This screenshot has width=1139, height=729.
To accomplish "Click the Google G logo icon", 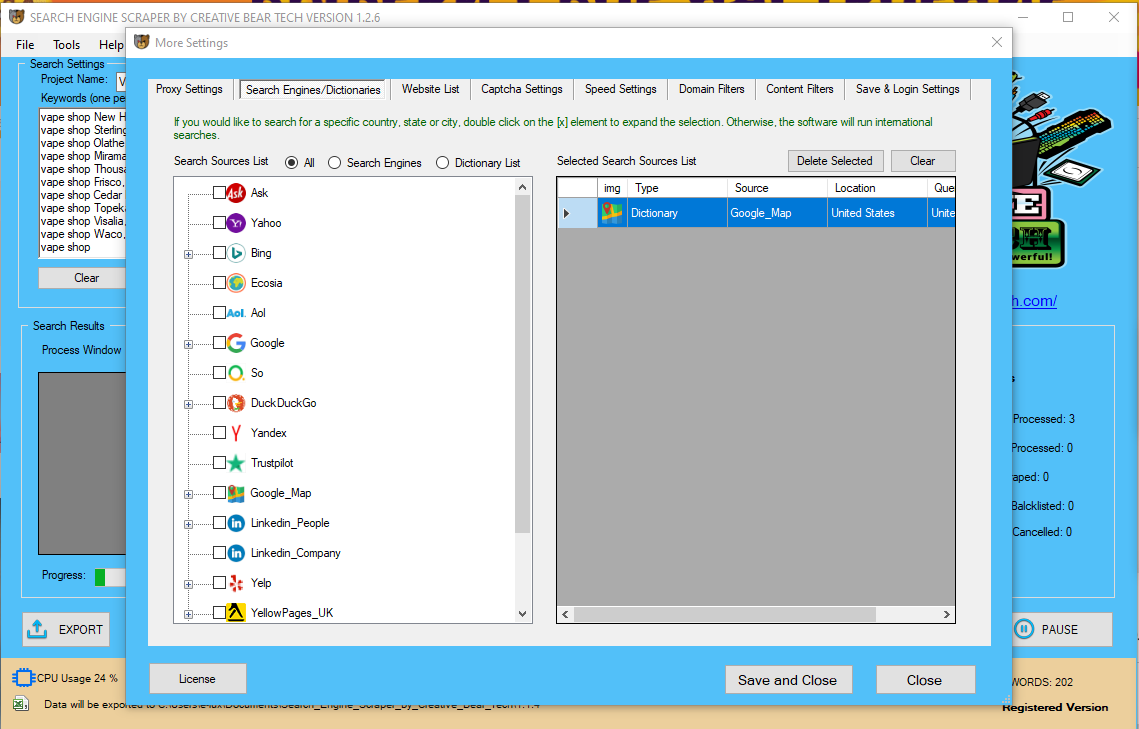I will [x=236, y=343].
